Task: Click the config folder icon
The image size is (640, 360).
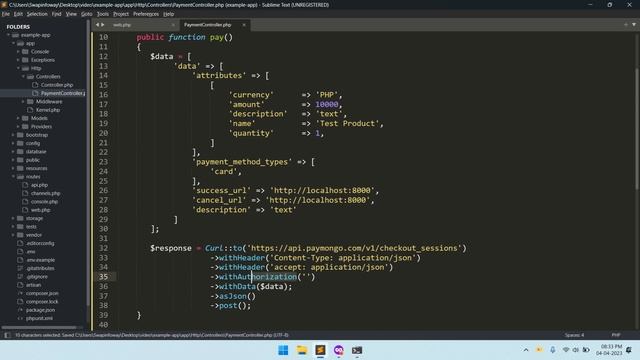Action: [x=20, y=143]
